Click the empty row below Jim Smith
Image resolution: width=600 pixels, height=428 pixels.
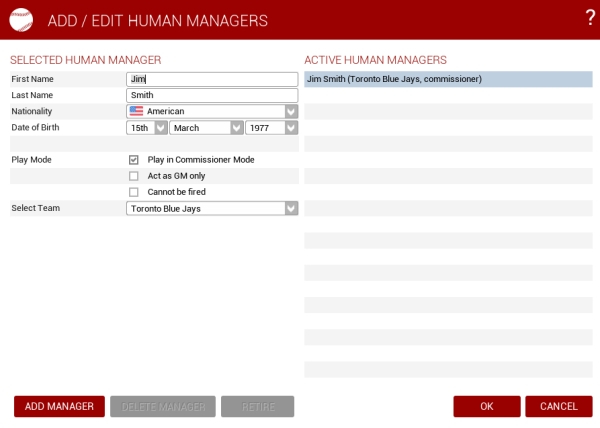tap(451, 95)
